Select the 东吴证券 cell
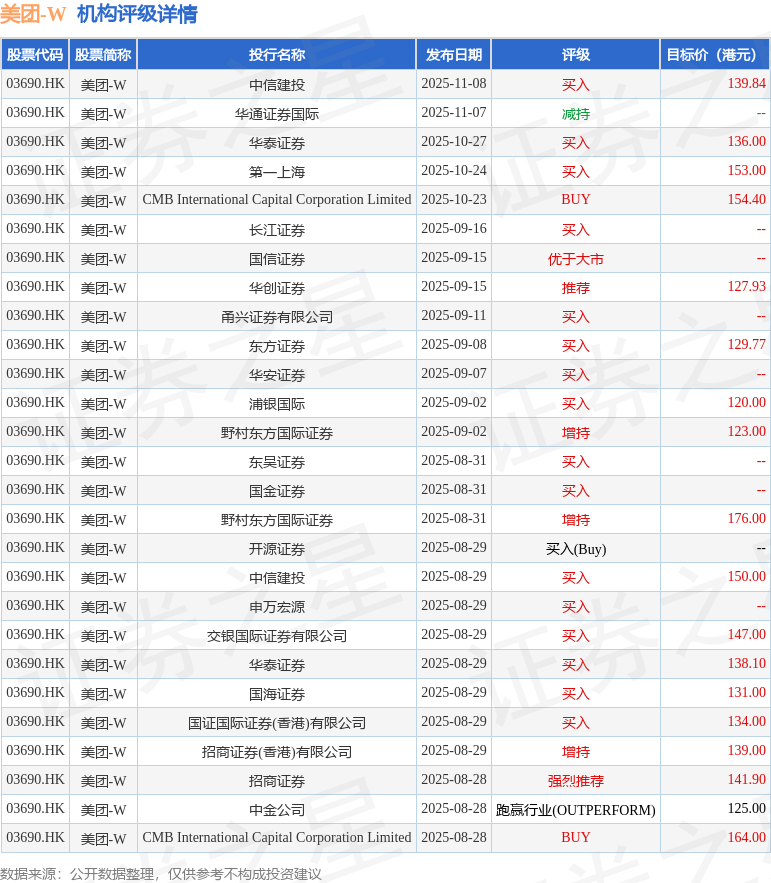 pyautogui.click(x=277, y=462)
